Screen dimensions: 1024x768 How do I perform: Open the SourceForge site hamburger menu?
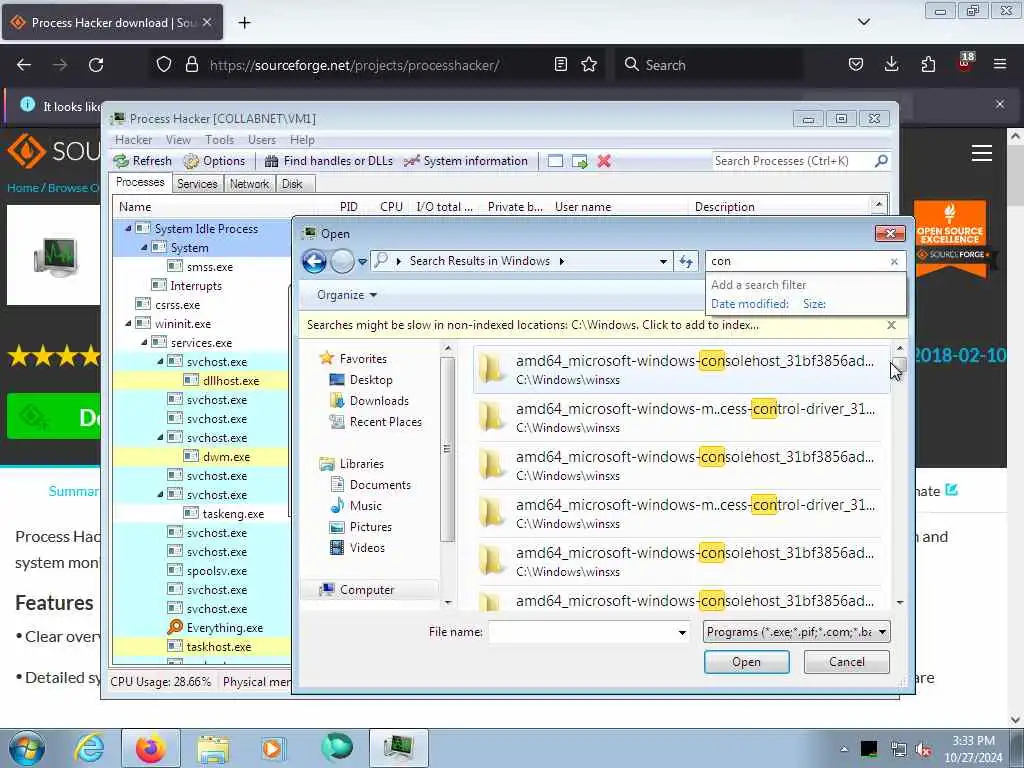click(982, 153)
